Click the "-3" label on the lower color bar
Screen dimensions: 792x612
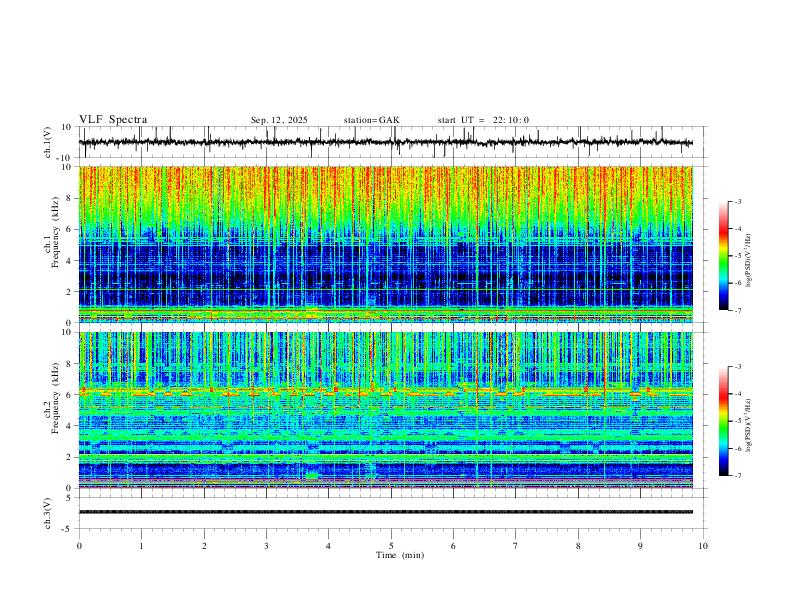click(738, 367)
